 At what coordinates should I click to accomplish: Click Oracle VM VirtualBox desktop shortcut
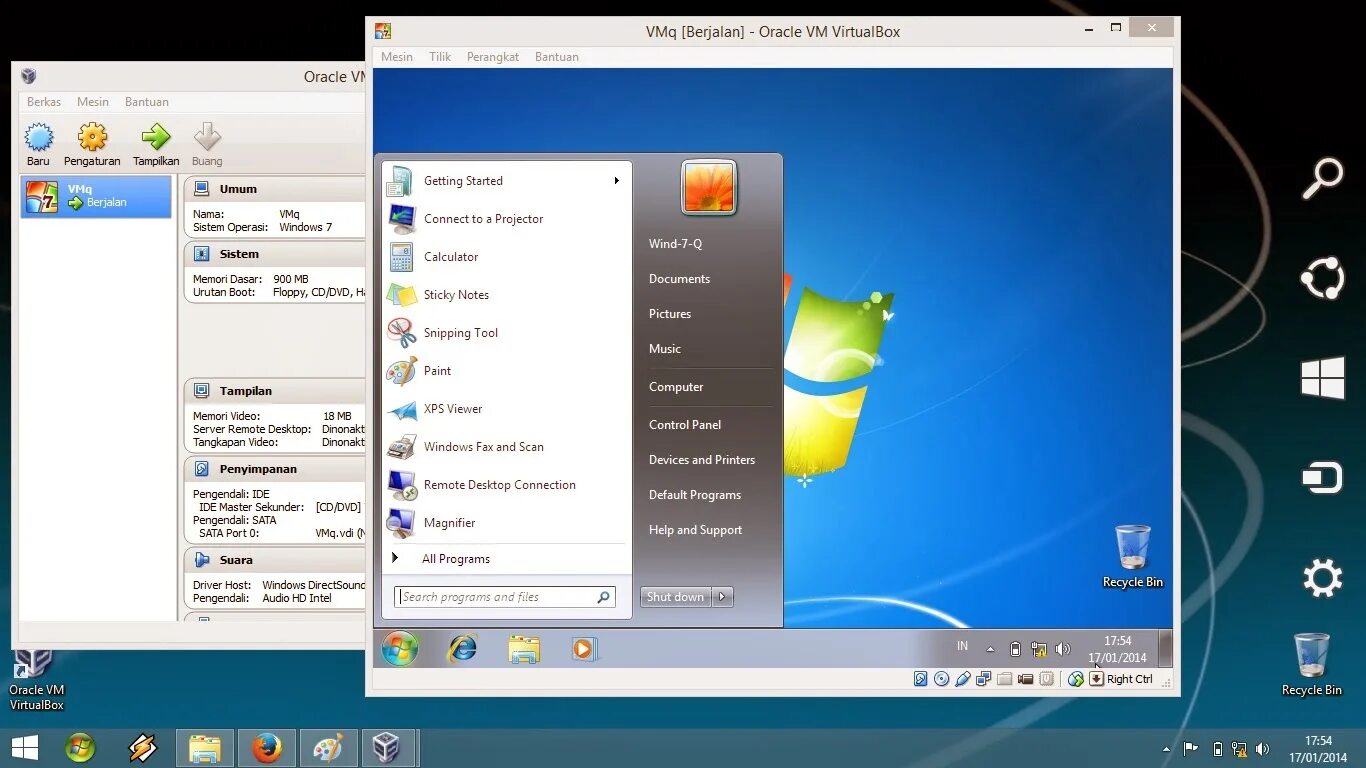pyautogui.click(x=36, y=681)
